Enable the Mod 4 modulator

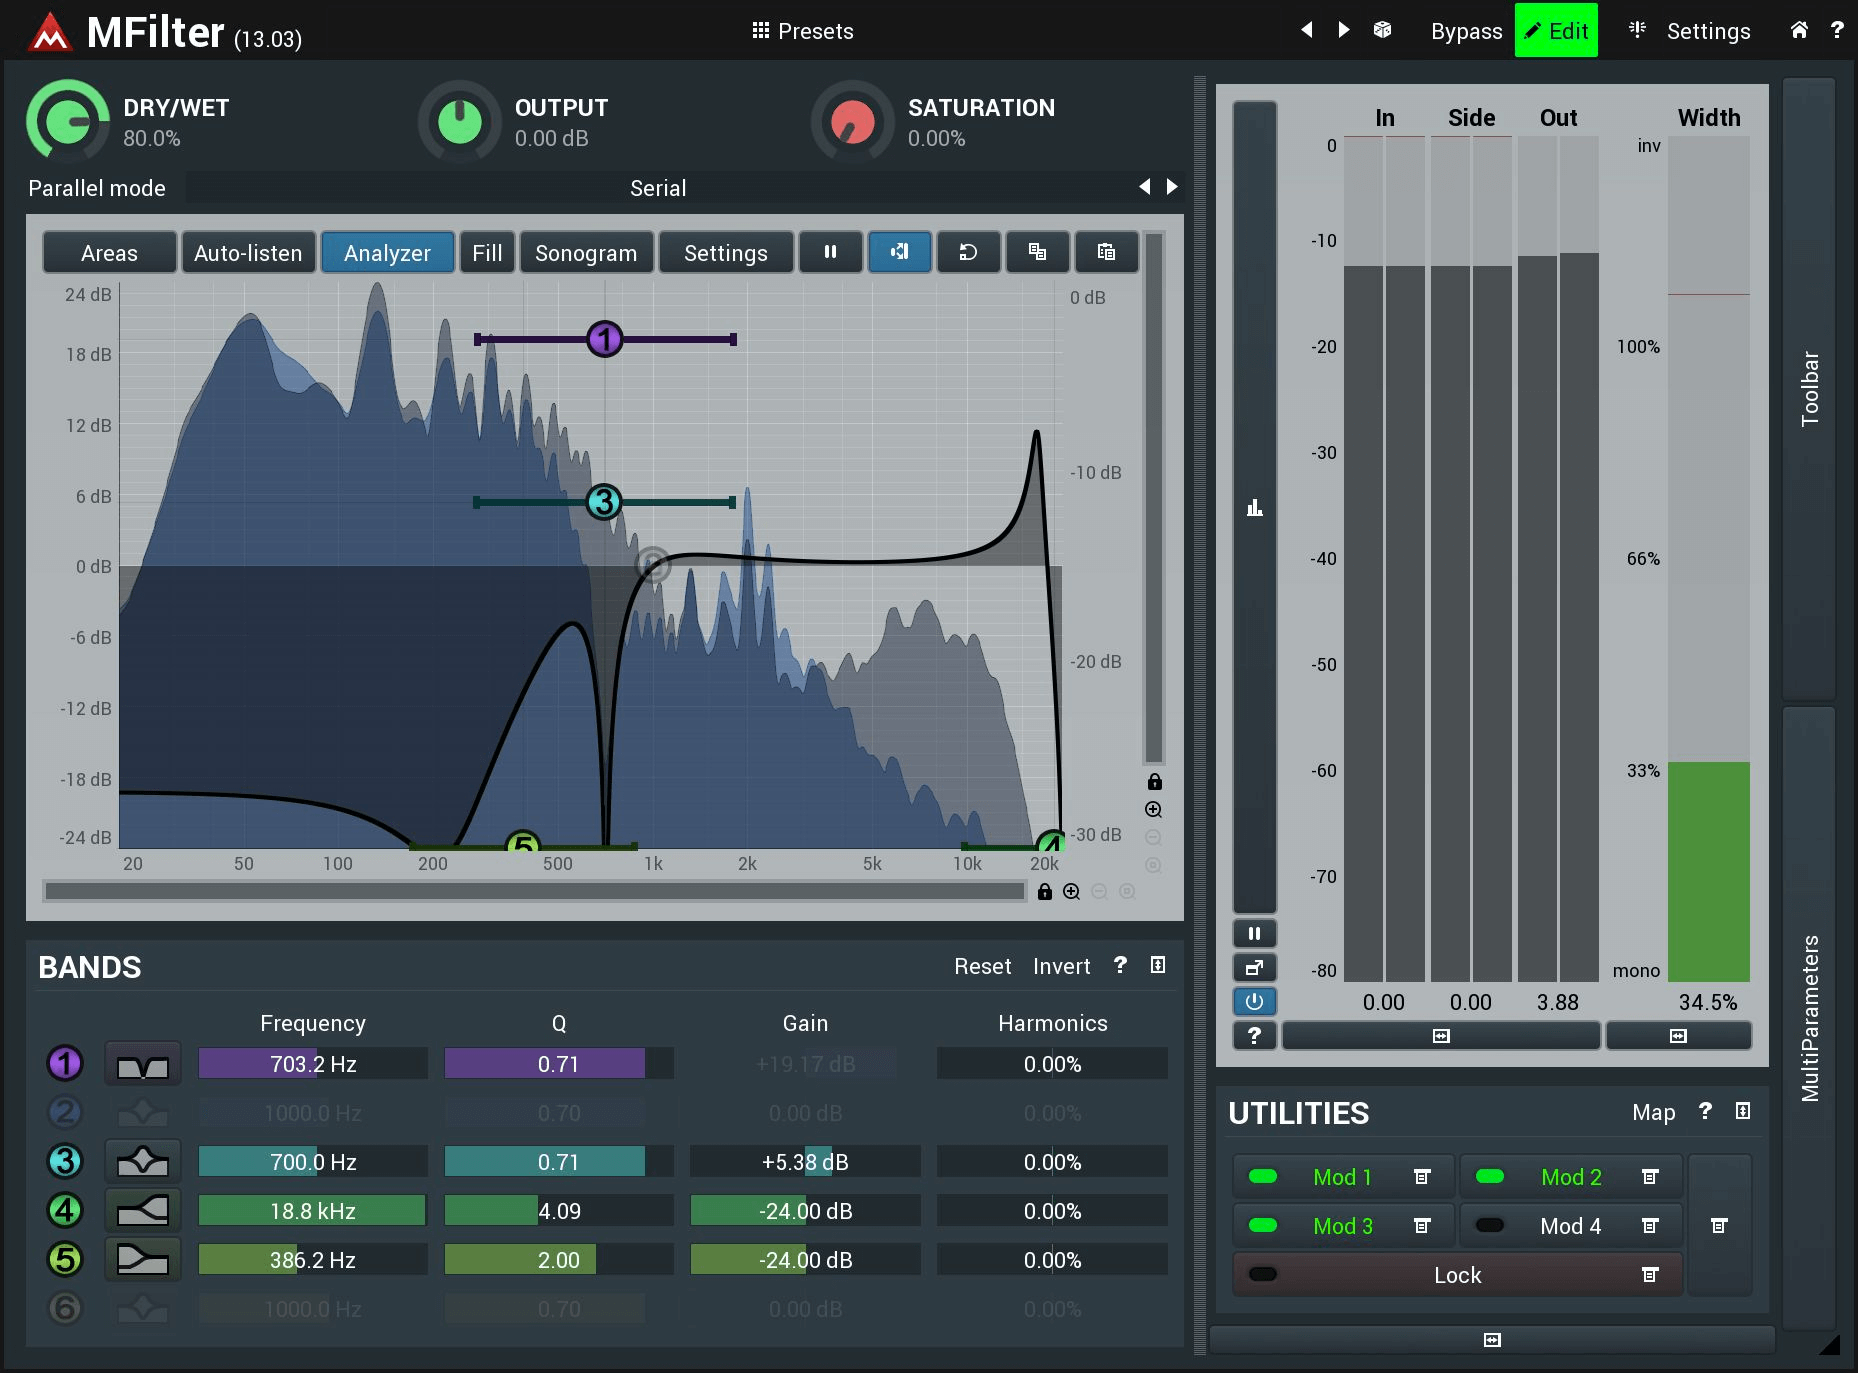[1491, 1225]
